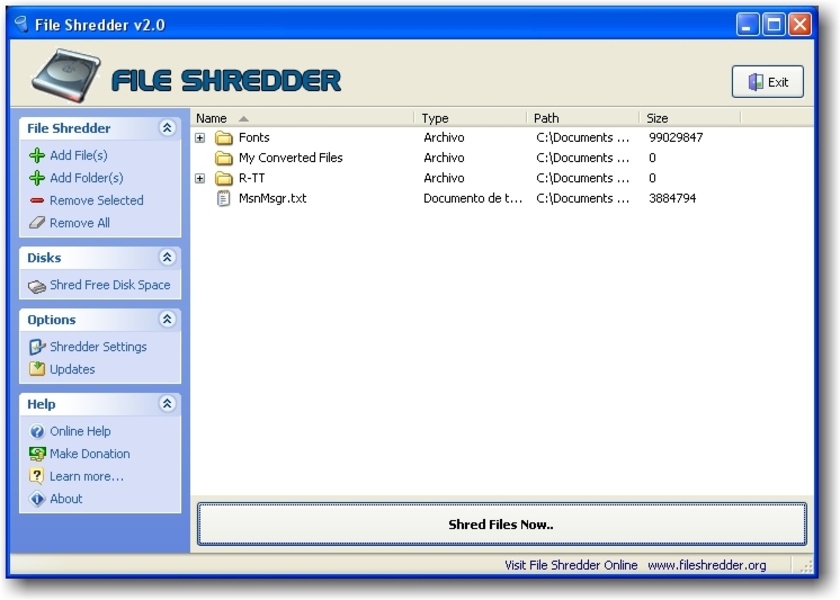Click the green plus Add File(s) icon
840x600 pixels.
coord(37,156)
